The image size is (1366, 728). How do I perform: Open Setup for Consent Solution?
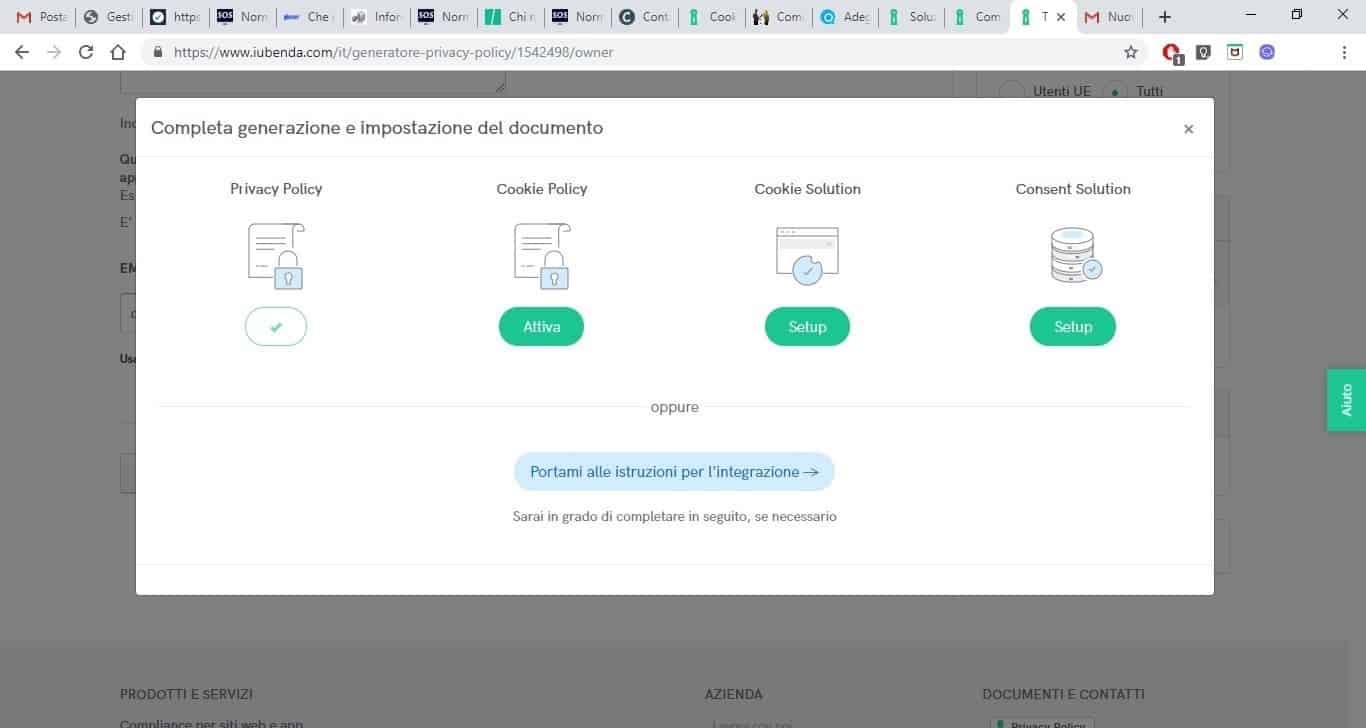[1073, 326]
